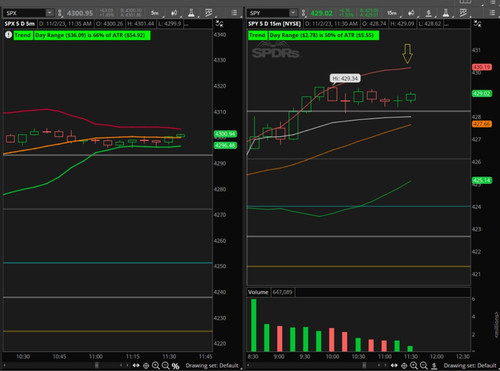Click the left scroll arrow under SPX chart

(5, 365)
